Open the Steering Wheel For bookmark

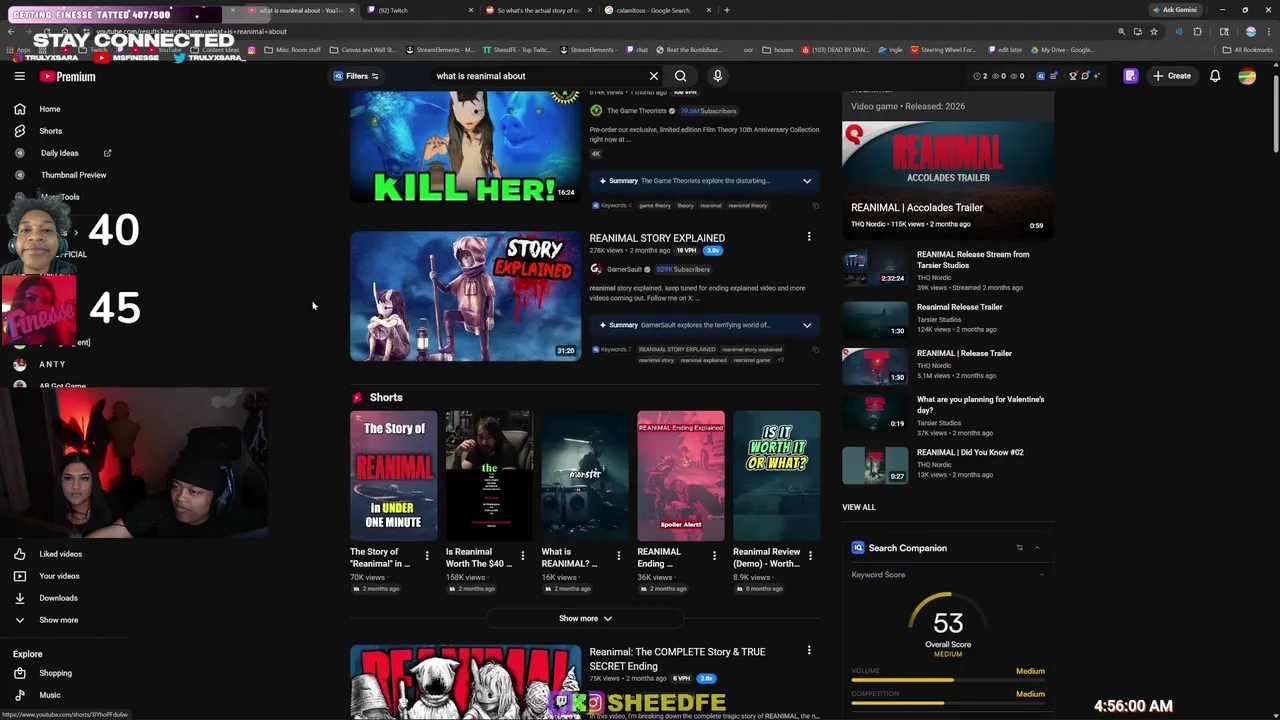click(943, 50)
